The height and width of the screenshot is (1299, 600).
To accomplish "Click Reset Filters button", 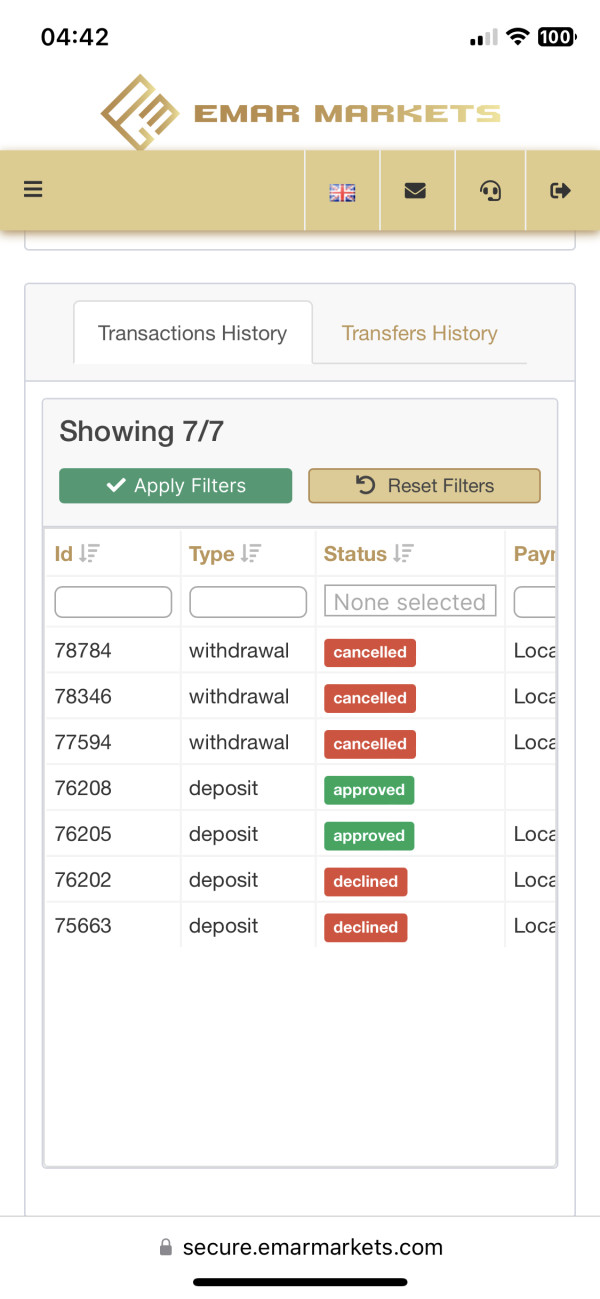I will tap(424, 486).
